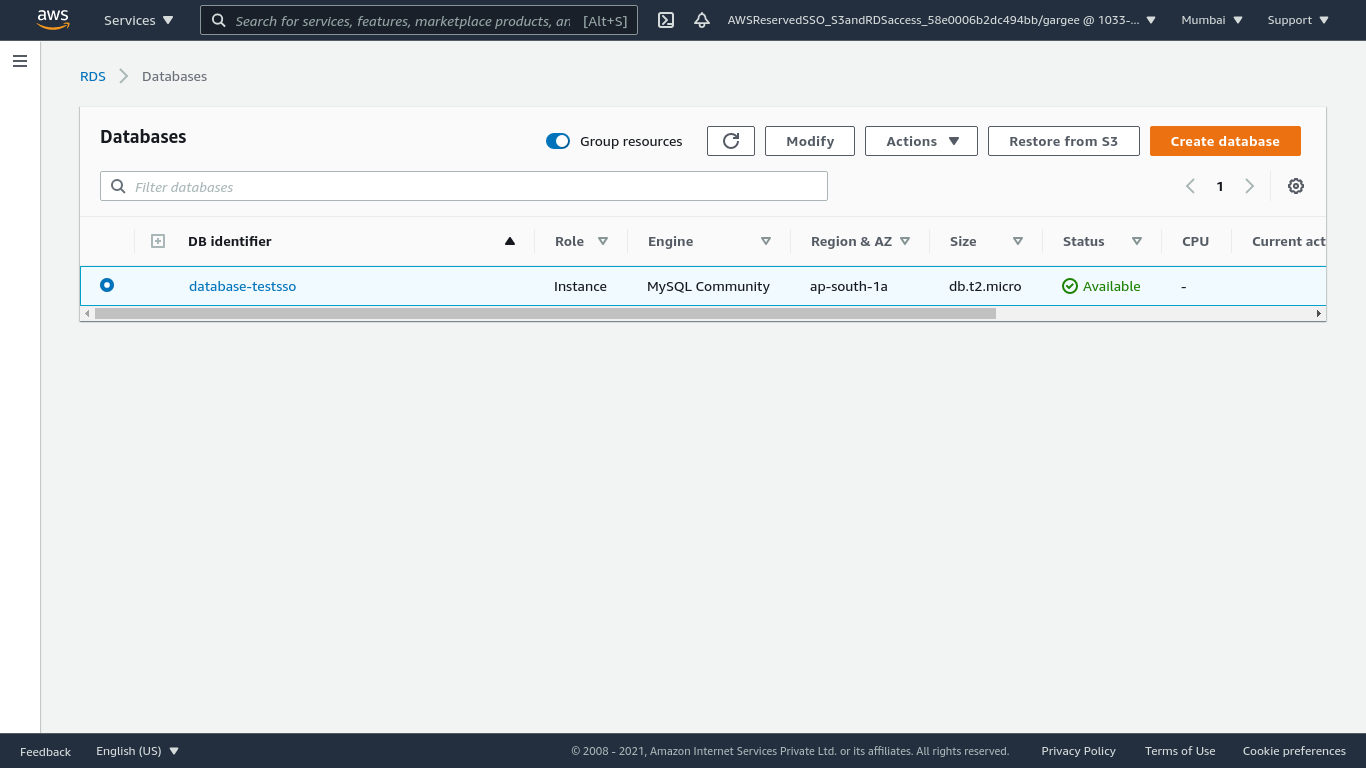Open the Support dropdown menu

[x=1298, y=20]
